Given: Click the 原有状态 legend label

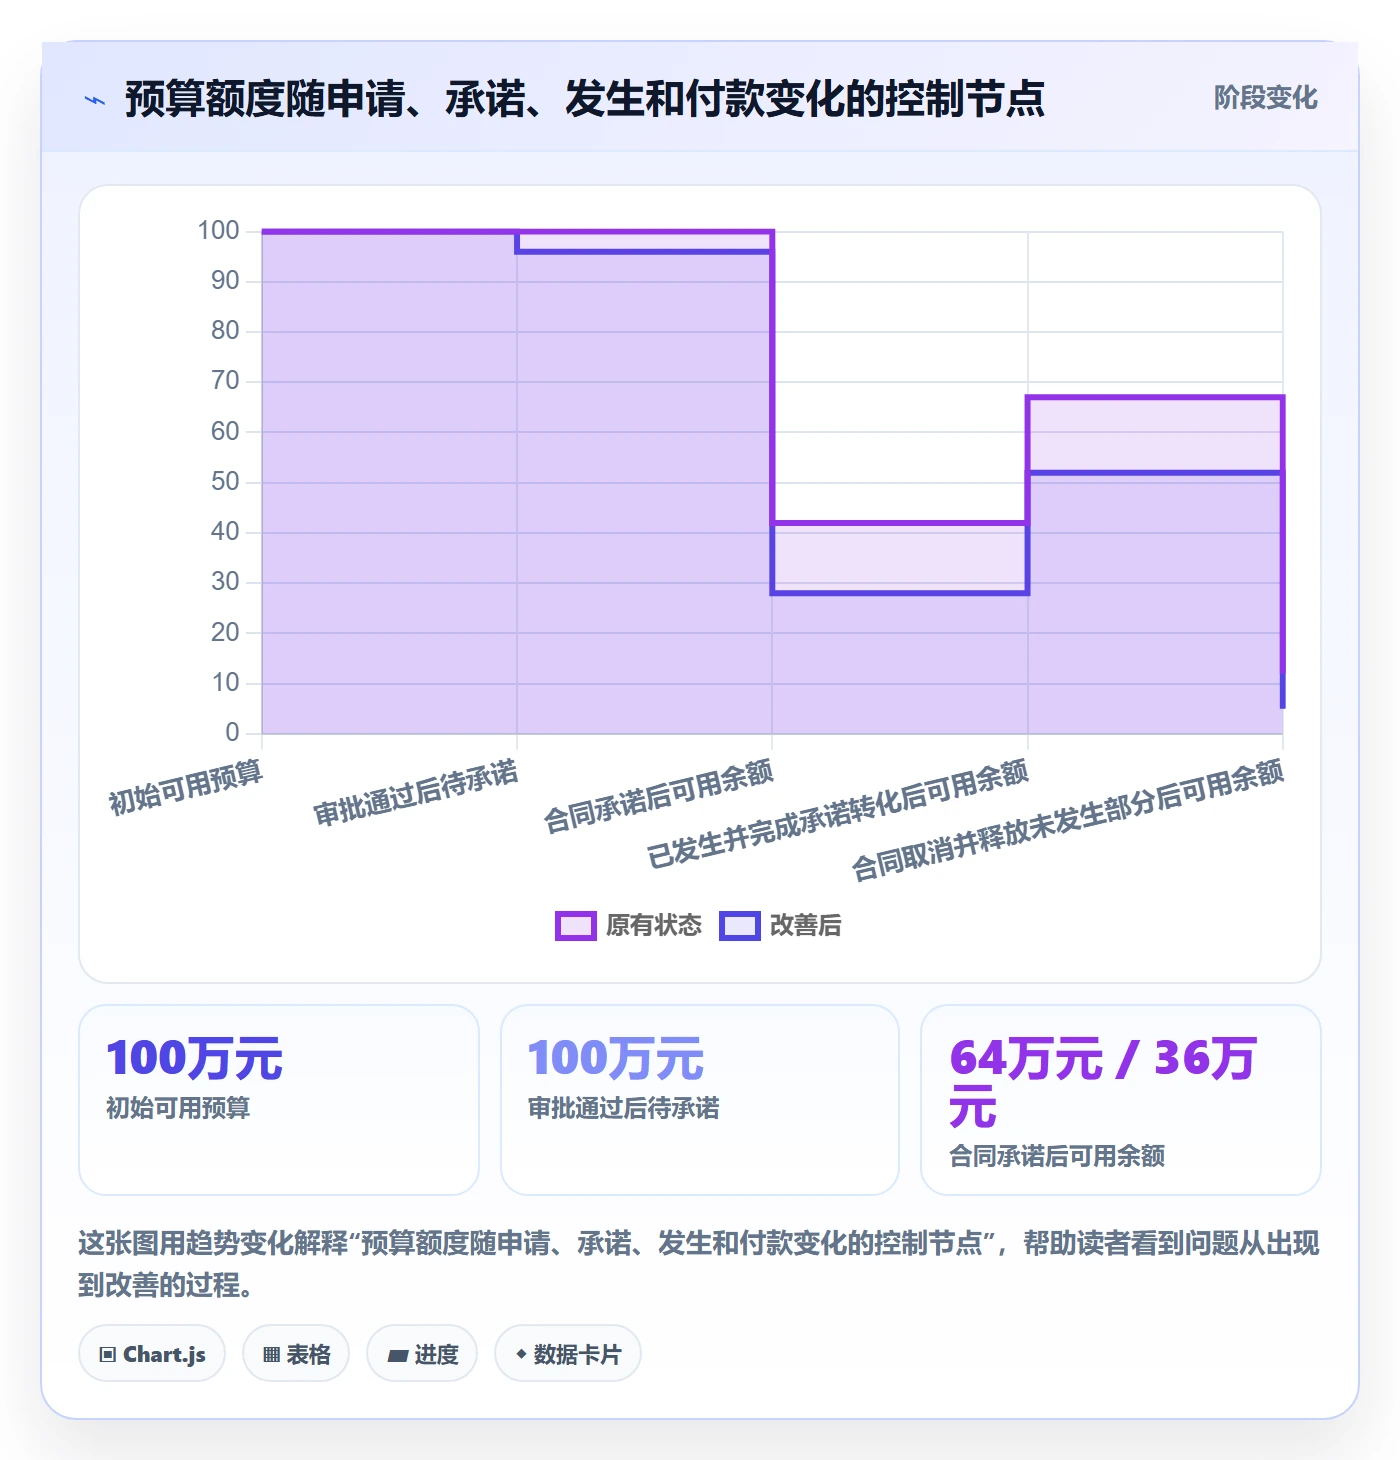Looking at the screenshot, I should point(654,926).
